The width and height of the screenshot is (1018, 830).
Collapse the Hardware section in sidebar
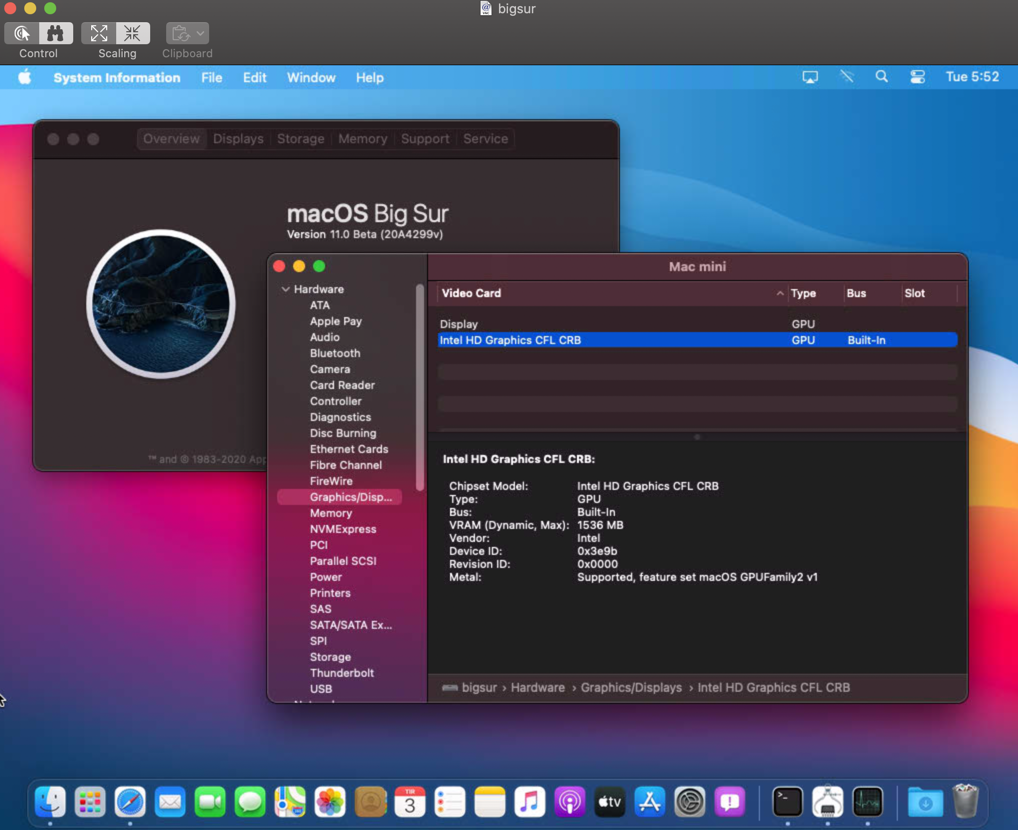(286, 289)
